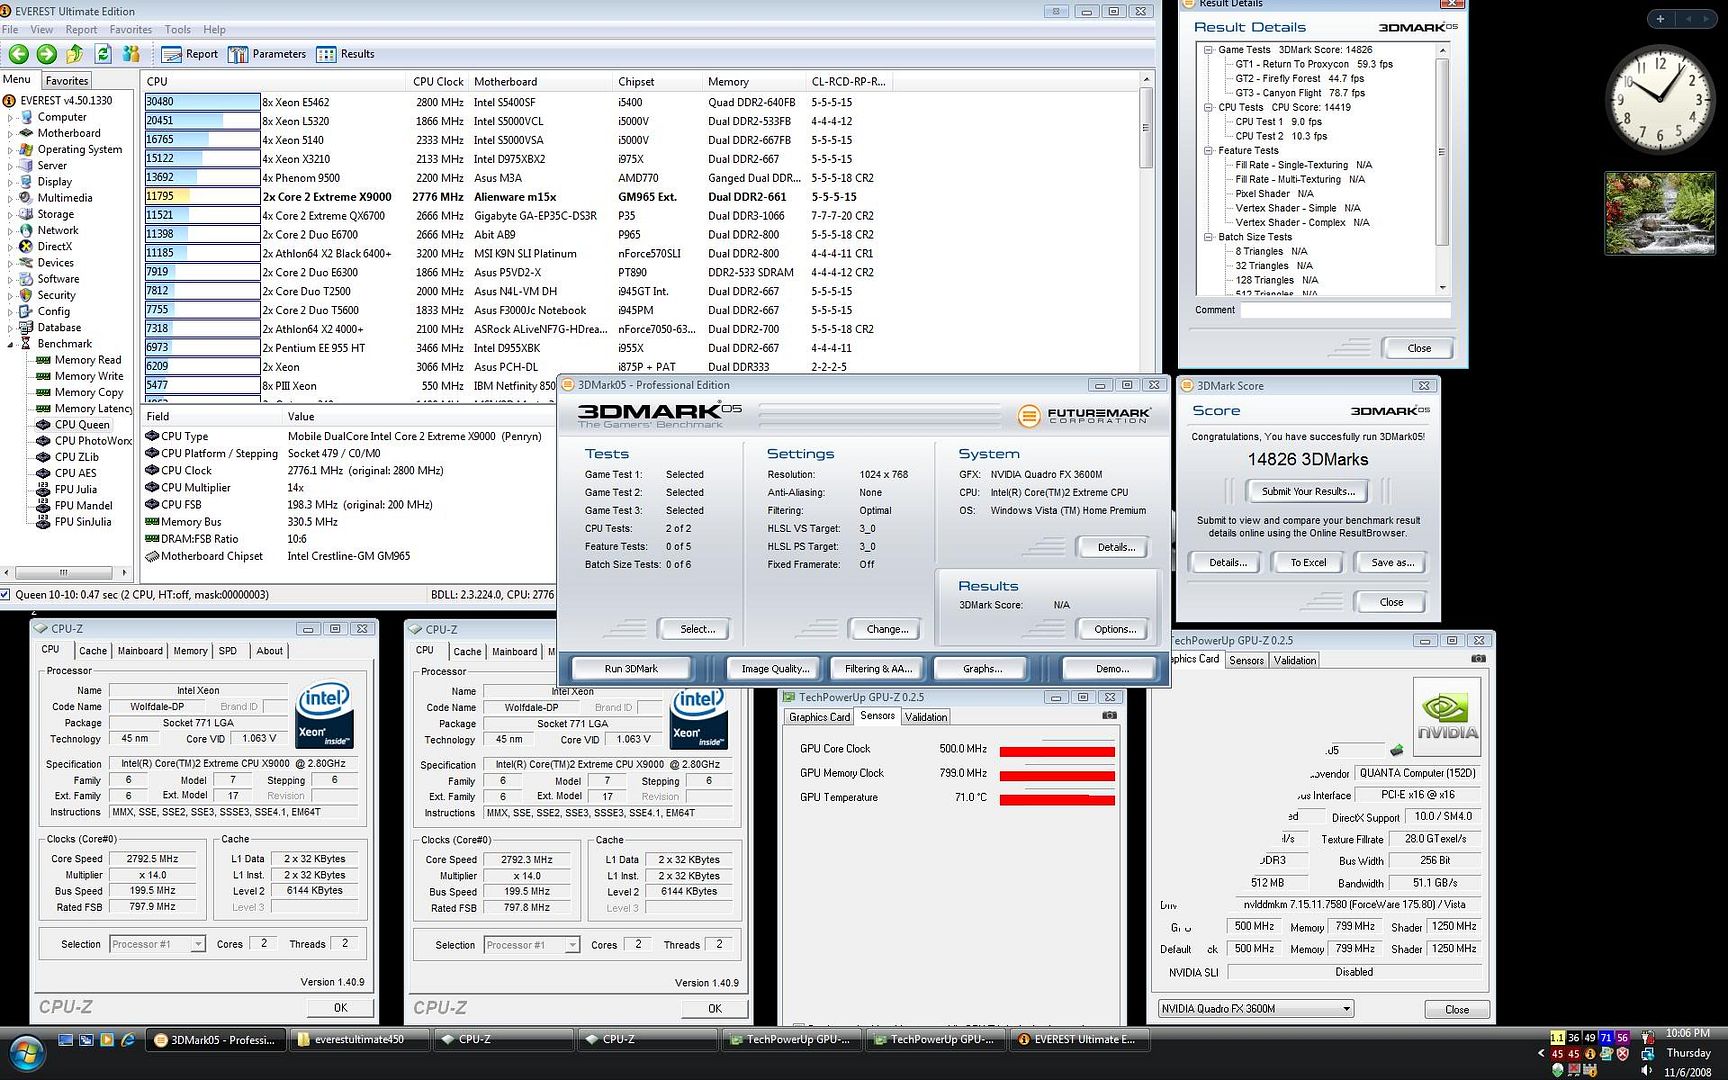
Task: Select the Multimedia icon in EVEREST tree
Action: coord(27,198)
